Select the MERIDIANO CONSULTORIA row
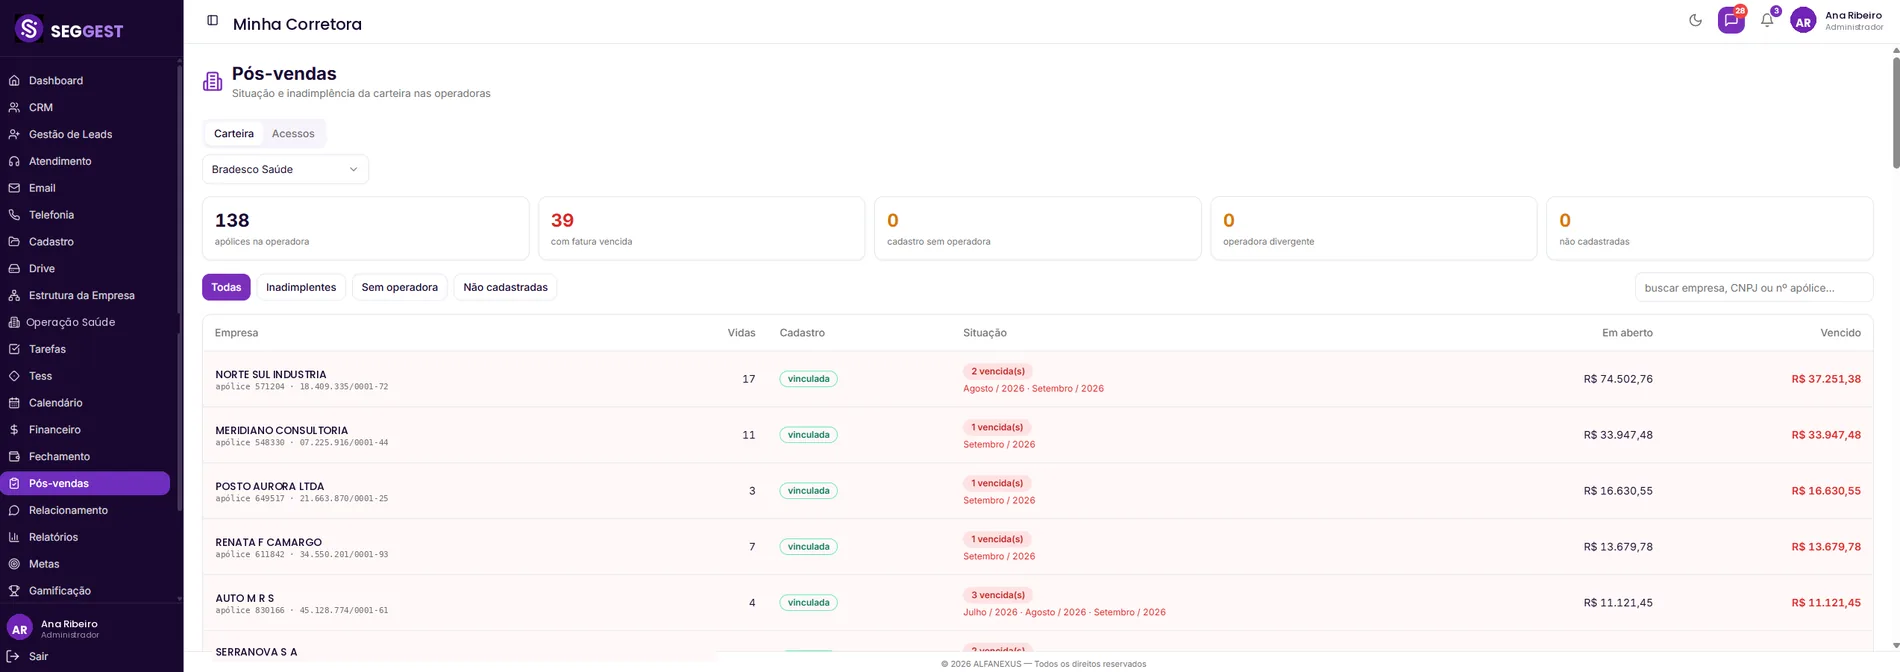 pyautogui.click(x=1037, y=435)
